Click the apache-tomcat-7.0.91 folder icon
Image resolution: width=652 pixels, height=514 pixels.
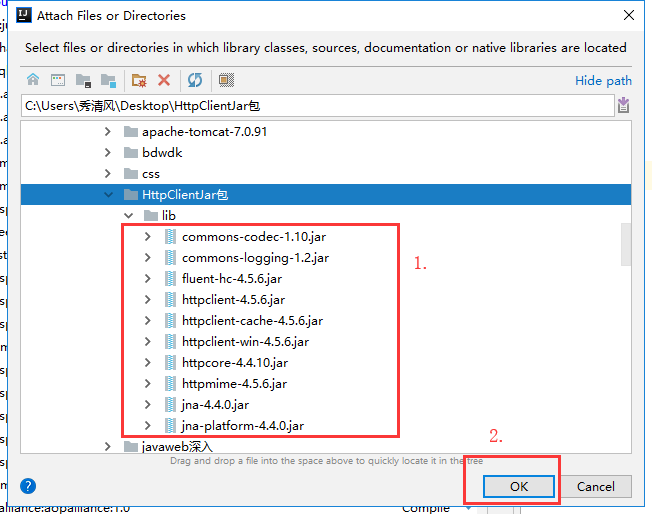[131, 132]
